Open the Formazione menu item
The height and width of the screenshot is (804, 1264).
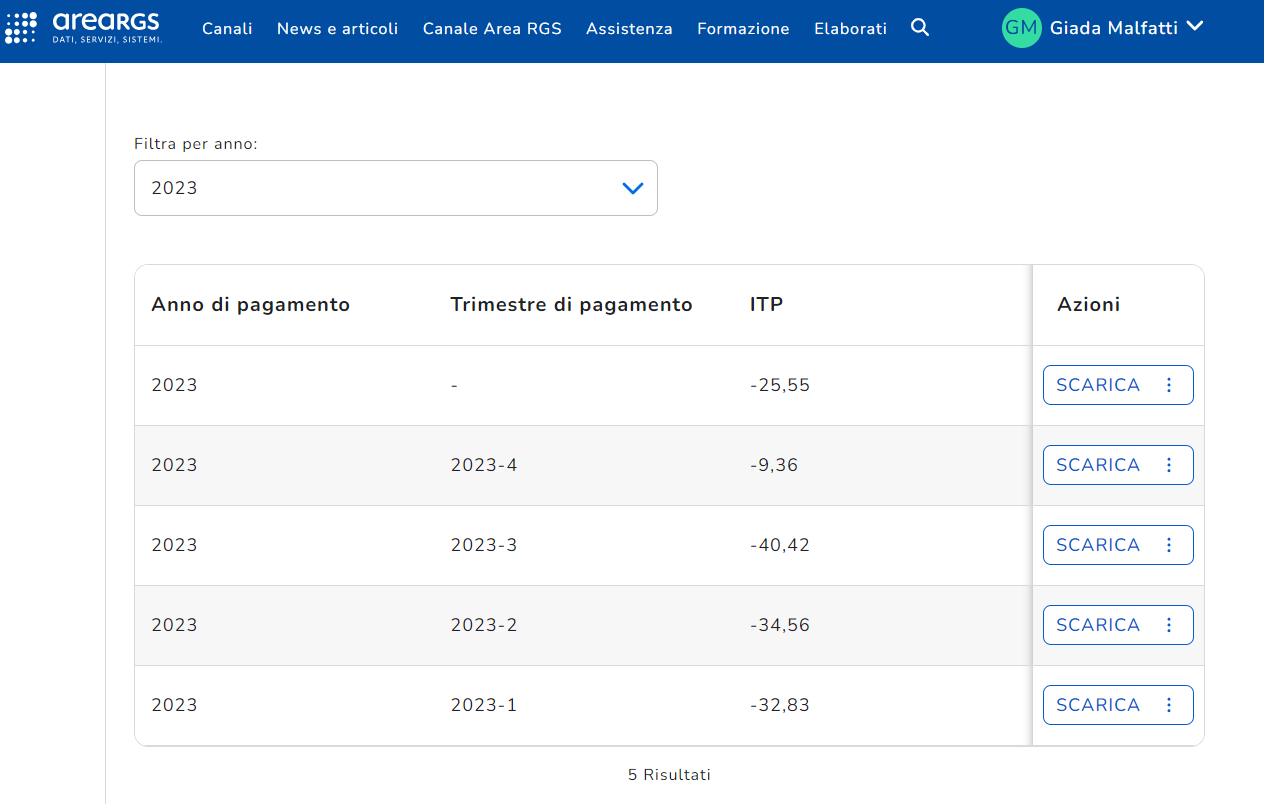[x=743, y=29]
